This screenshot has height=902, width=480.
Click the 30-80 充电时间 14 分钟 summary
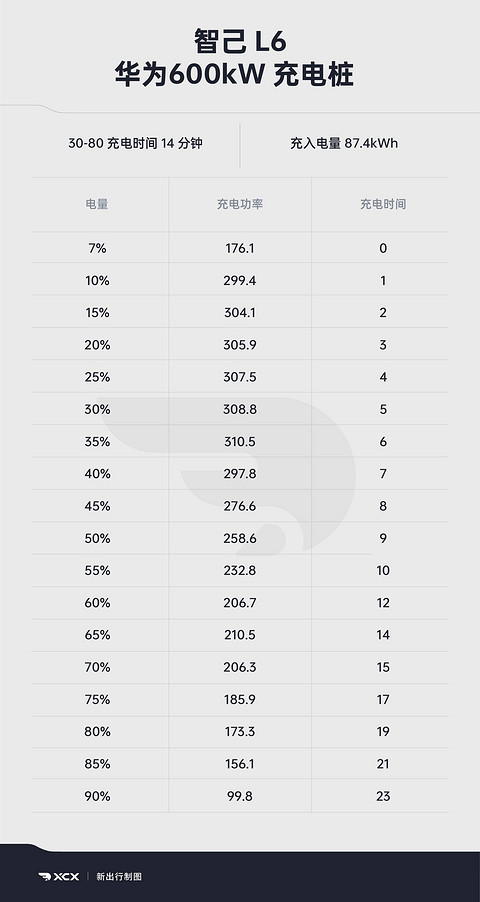coord(135,143)
